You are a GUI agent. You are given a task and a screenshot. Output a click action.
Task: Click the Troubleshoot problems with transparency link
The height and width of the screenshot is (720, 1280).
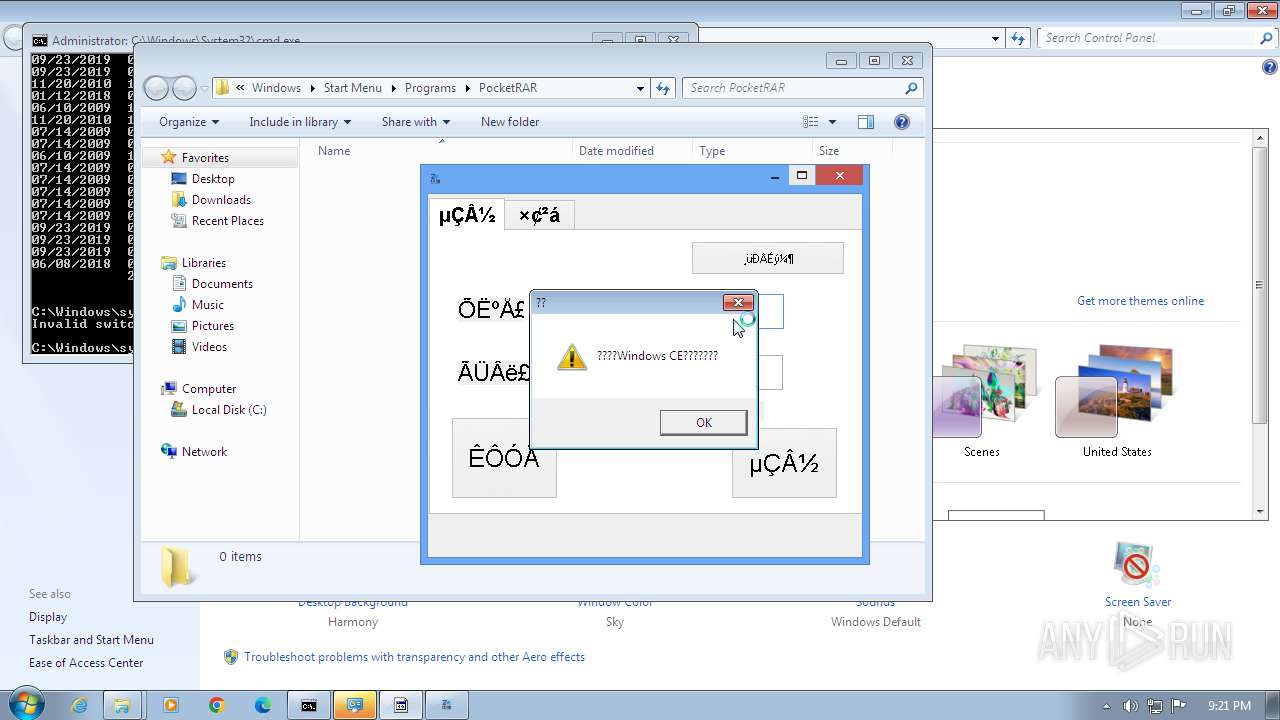pos(414,657)
